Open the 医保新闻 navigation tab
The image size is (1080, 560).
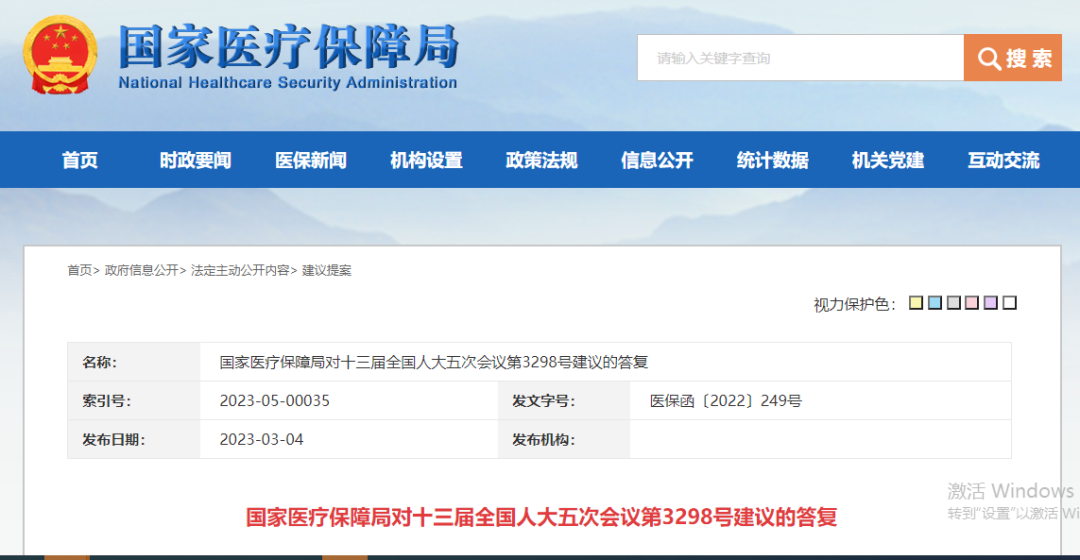tap(311, 160)
